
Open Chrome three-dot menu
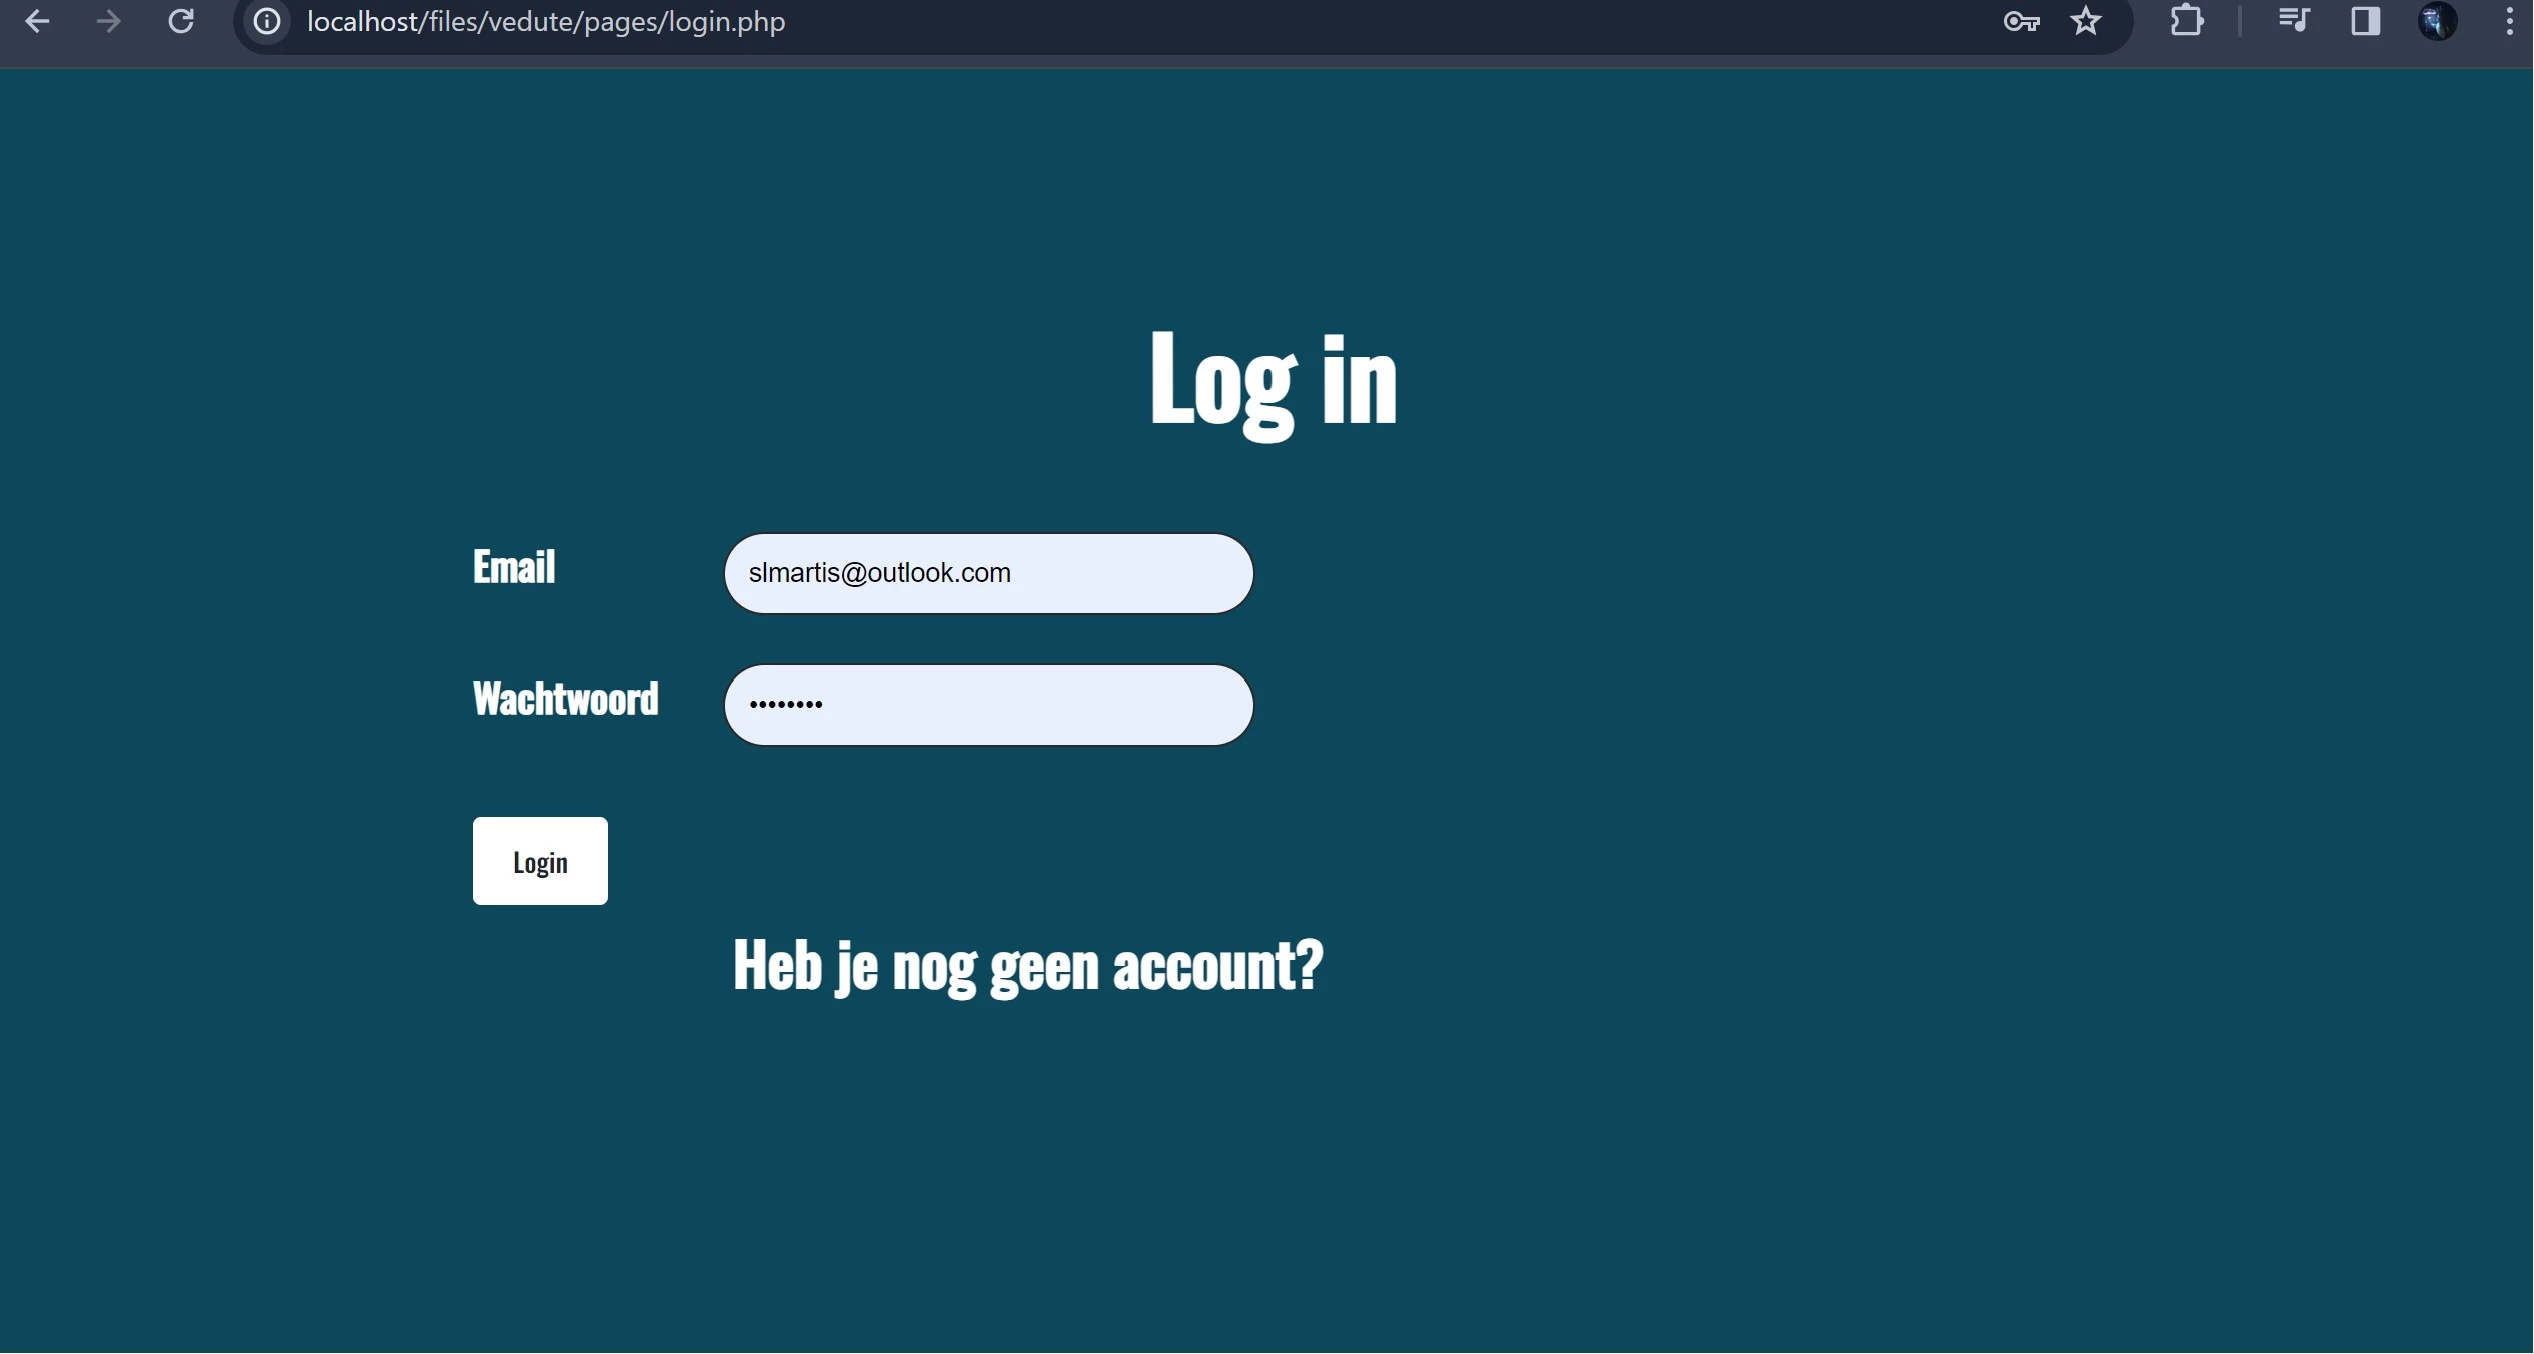[2509, 21]
